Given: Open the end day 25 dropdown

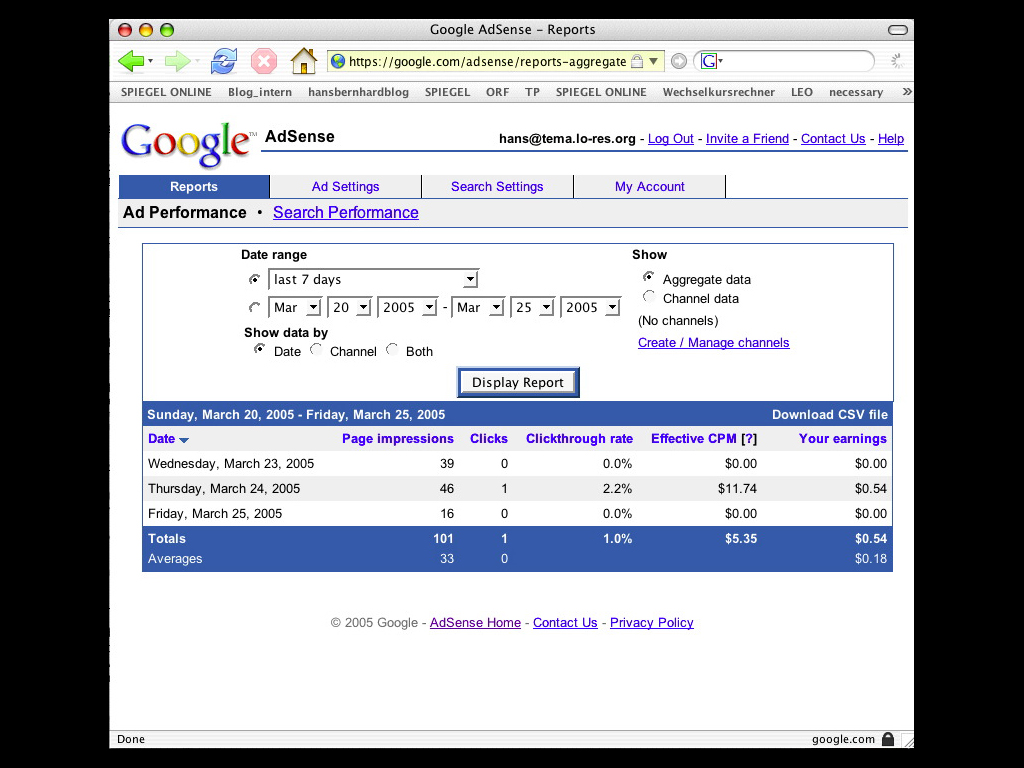Looking at the screenshot, I should pos(533,307).
